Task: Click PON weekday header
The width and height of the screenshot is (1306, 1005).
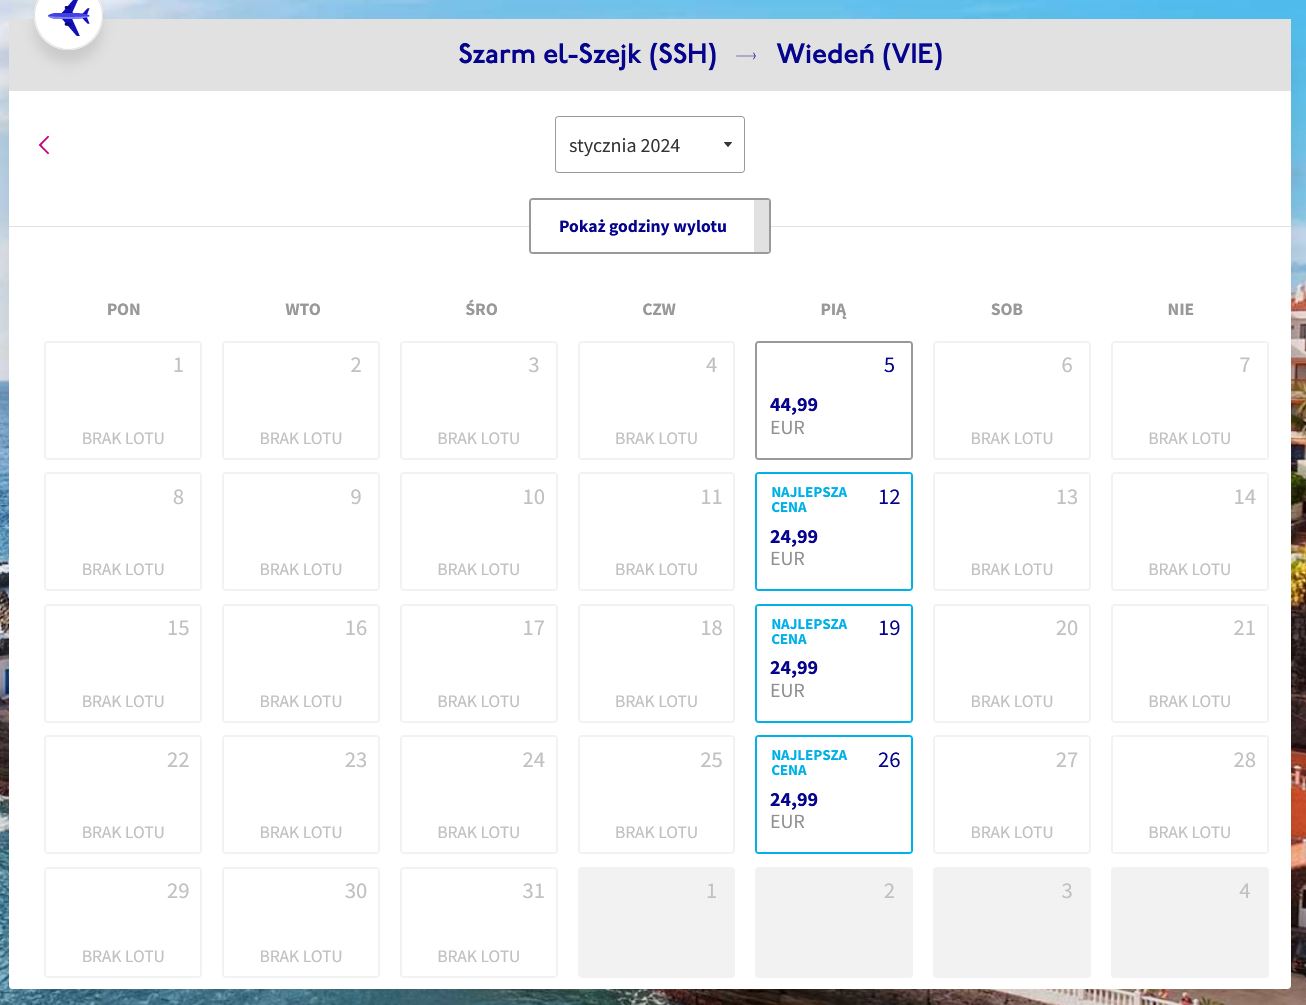Action: [124, 309]
